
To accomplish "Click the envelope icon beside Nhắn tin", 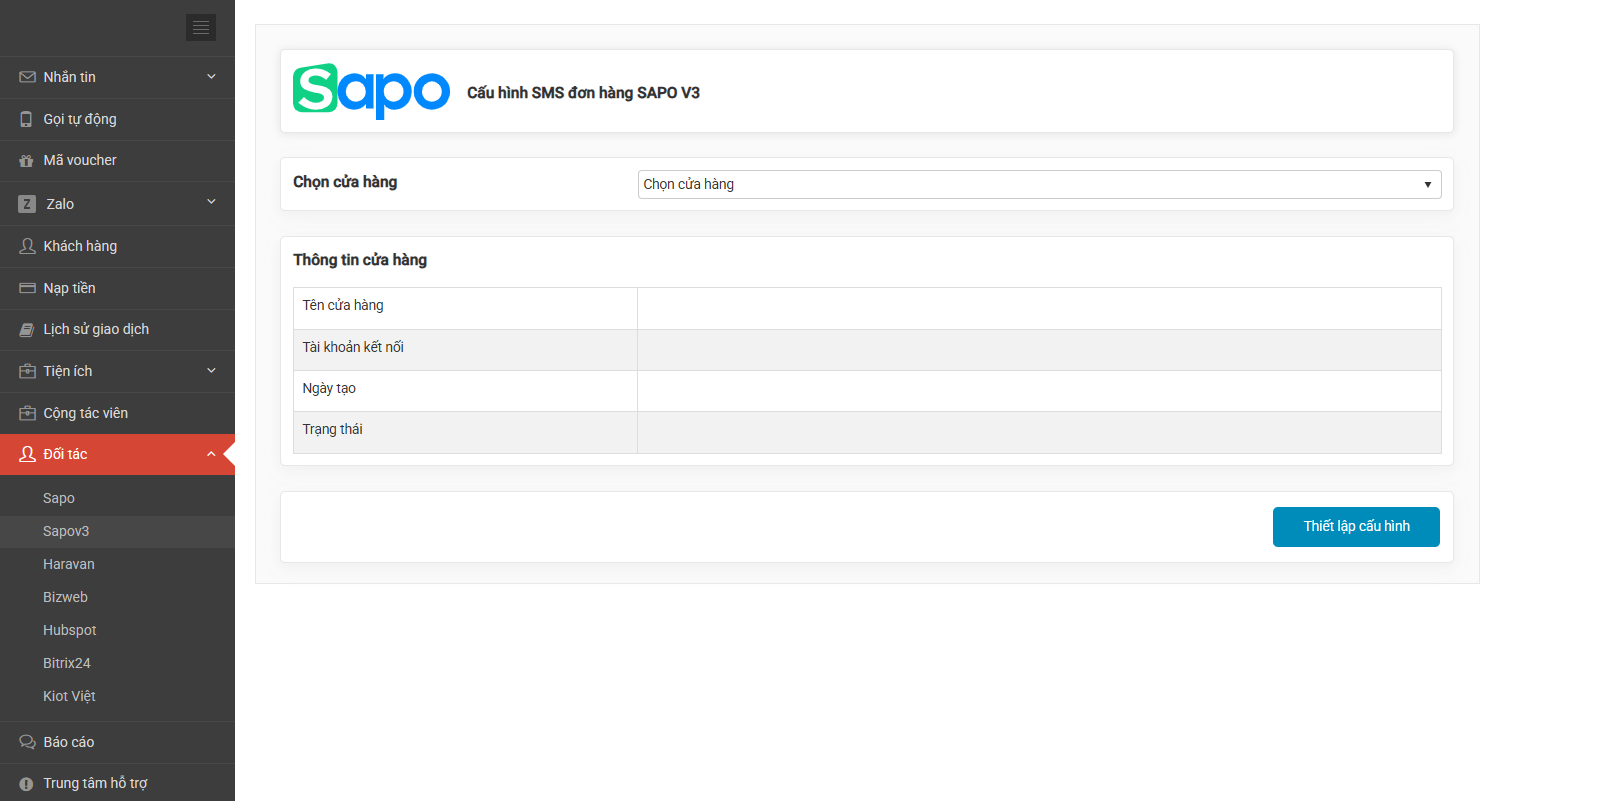I will click(x=27, y=77).
